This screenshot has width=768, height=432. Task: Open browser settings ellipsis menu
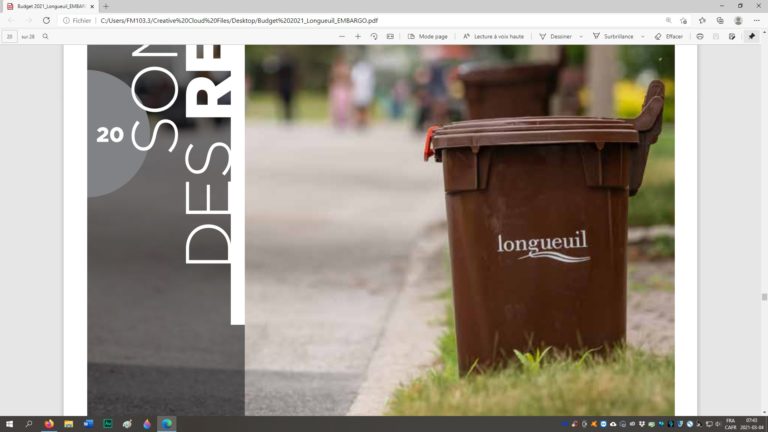click(755, 20)
